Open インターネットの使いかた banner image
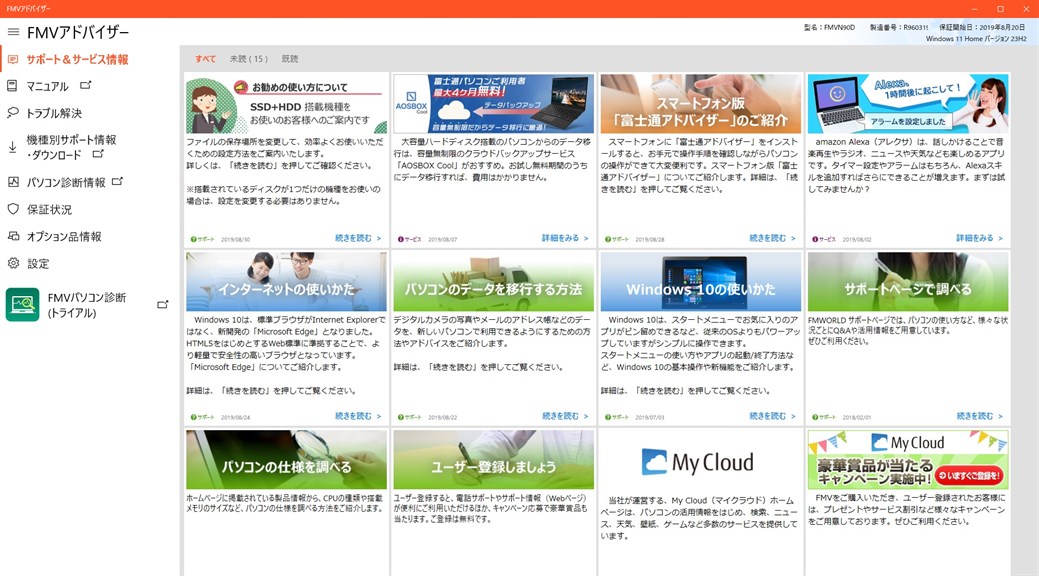Screen dimensions: 1039x576 (x=286, y=282)
